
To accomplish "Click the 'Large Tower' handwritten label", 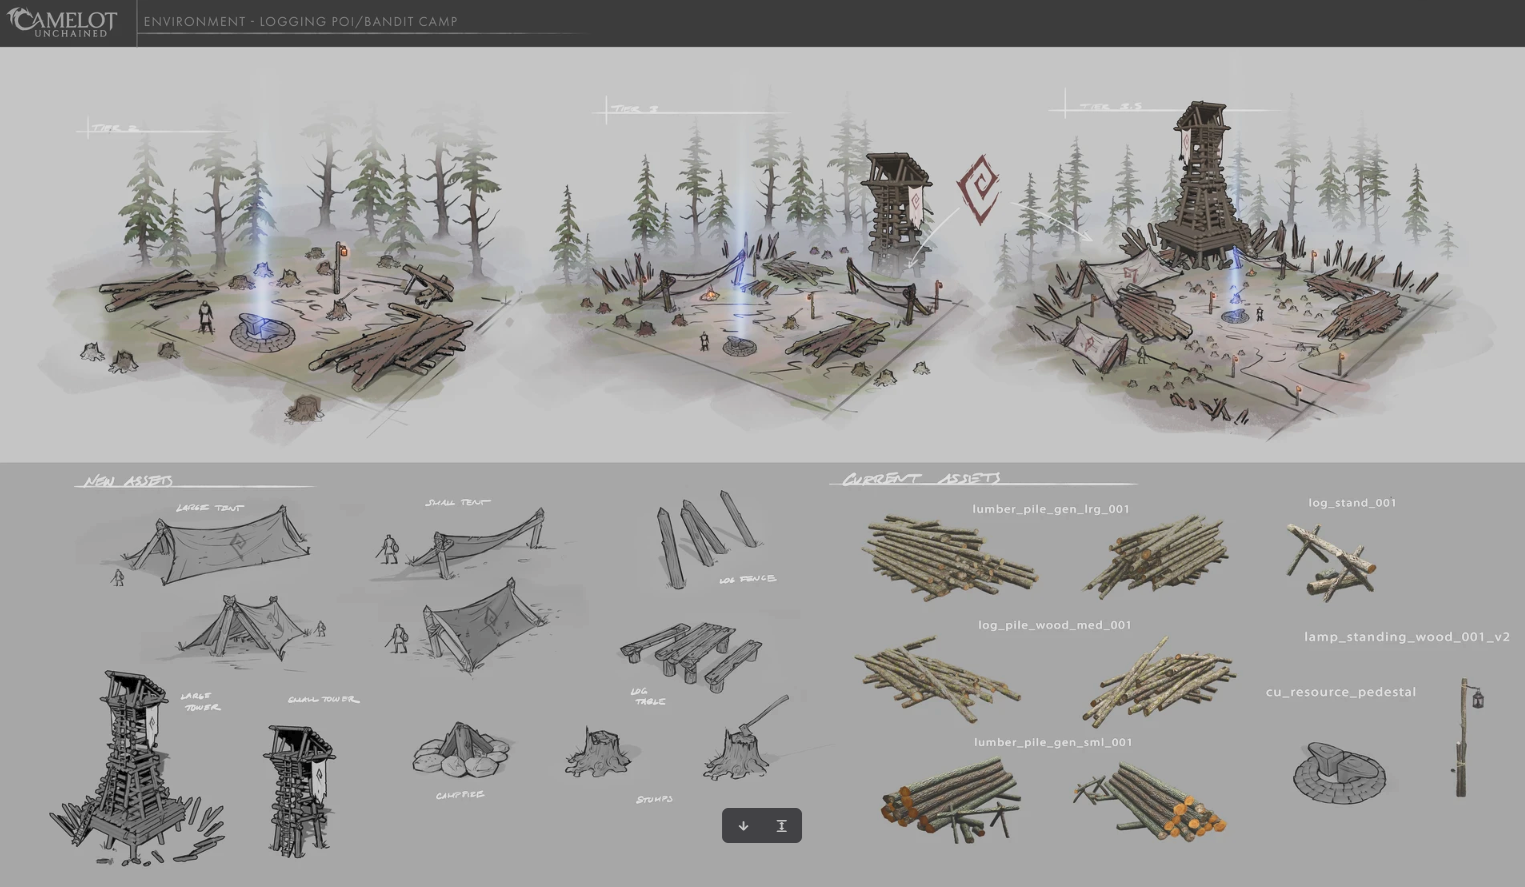I will pyautogui.click(x=200, y=701).
